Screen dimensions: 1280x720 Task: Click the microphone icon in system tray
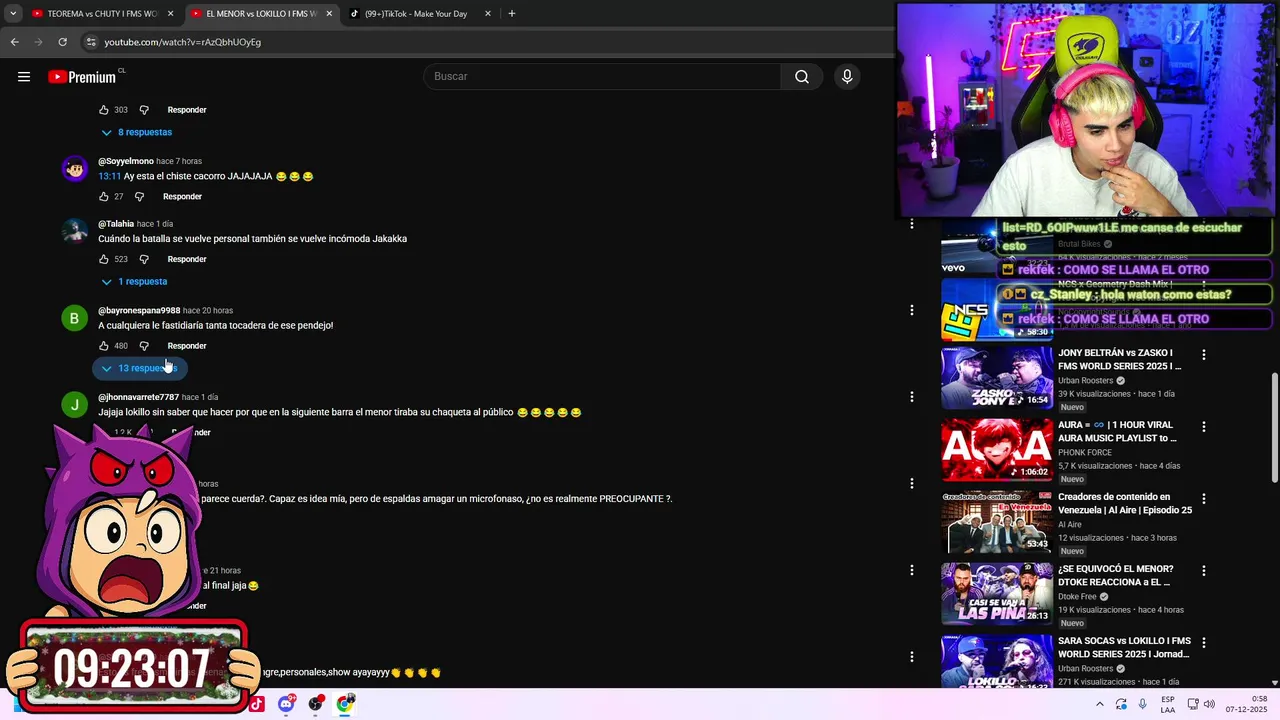(x=1142, y=705)
